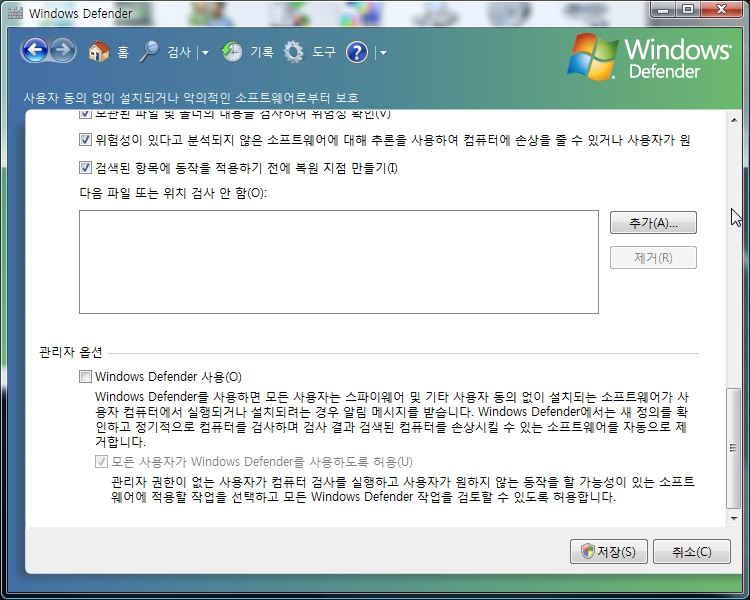750x600 pixels.
Task: Open History using the clock icon
Action: click(x=232, y=52)
